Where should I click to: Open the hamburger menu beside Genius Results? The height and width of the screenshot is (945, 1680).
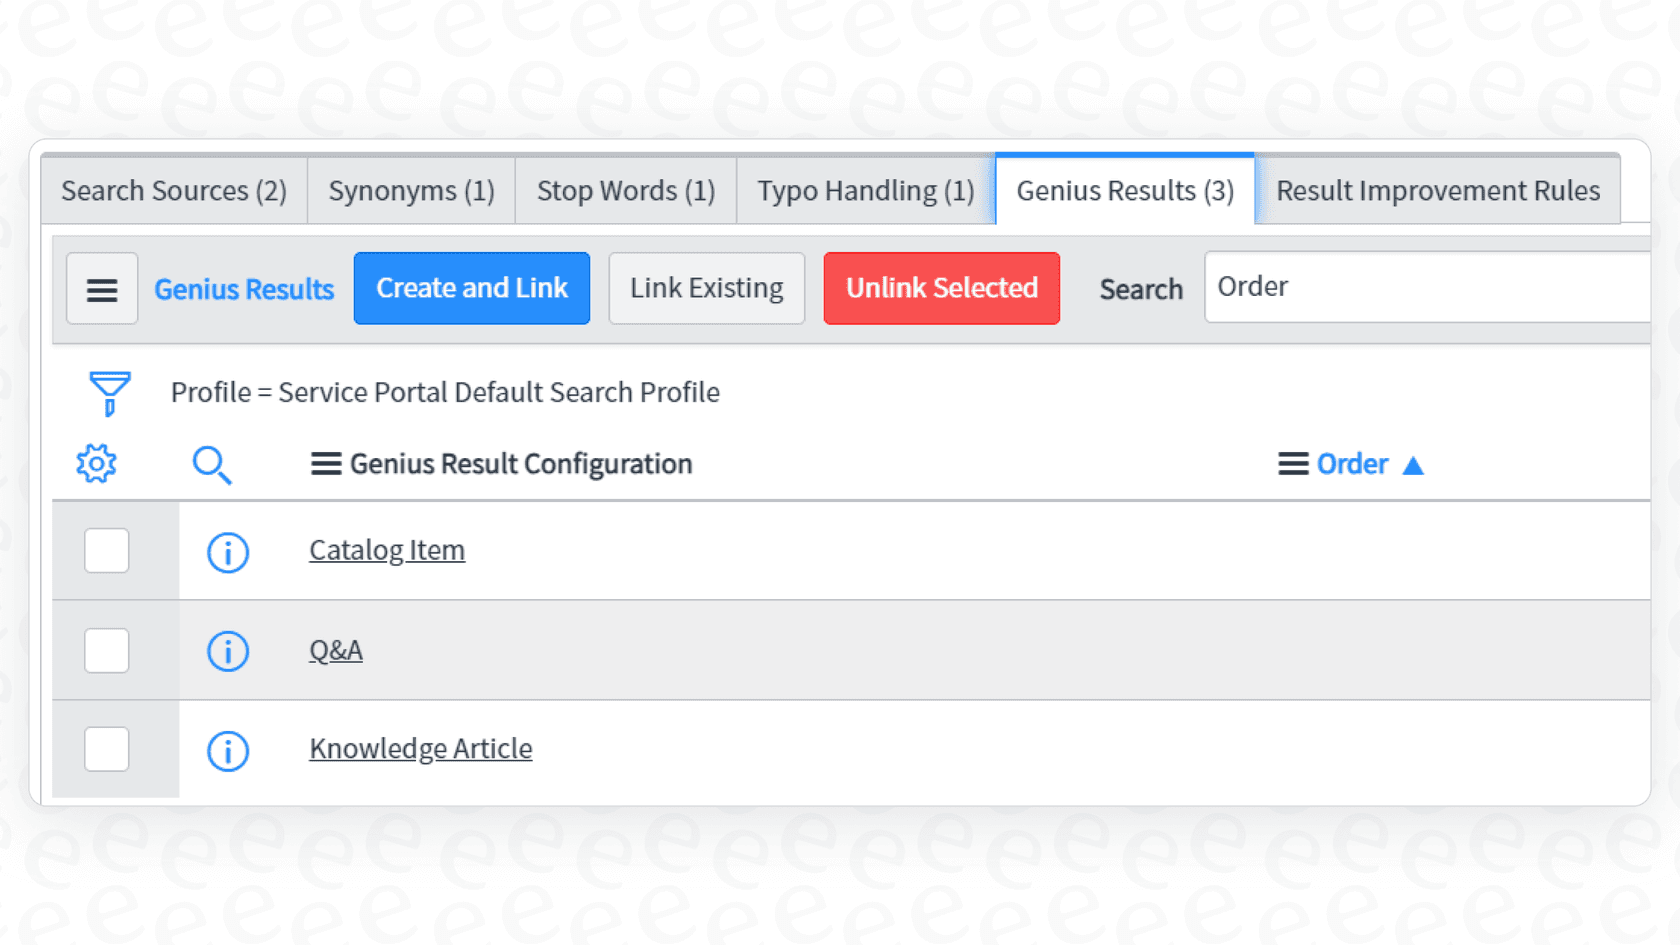coord(101,289)
